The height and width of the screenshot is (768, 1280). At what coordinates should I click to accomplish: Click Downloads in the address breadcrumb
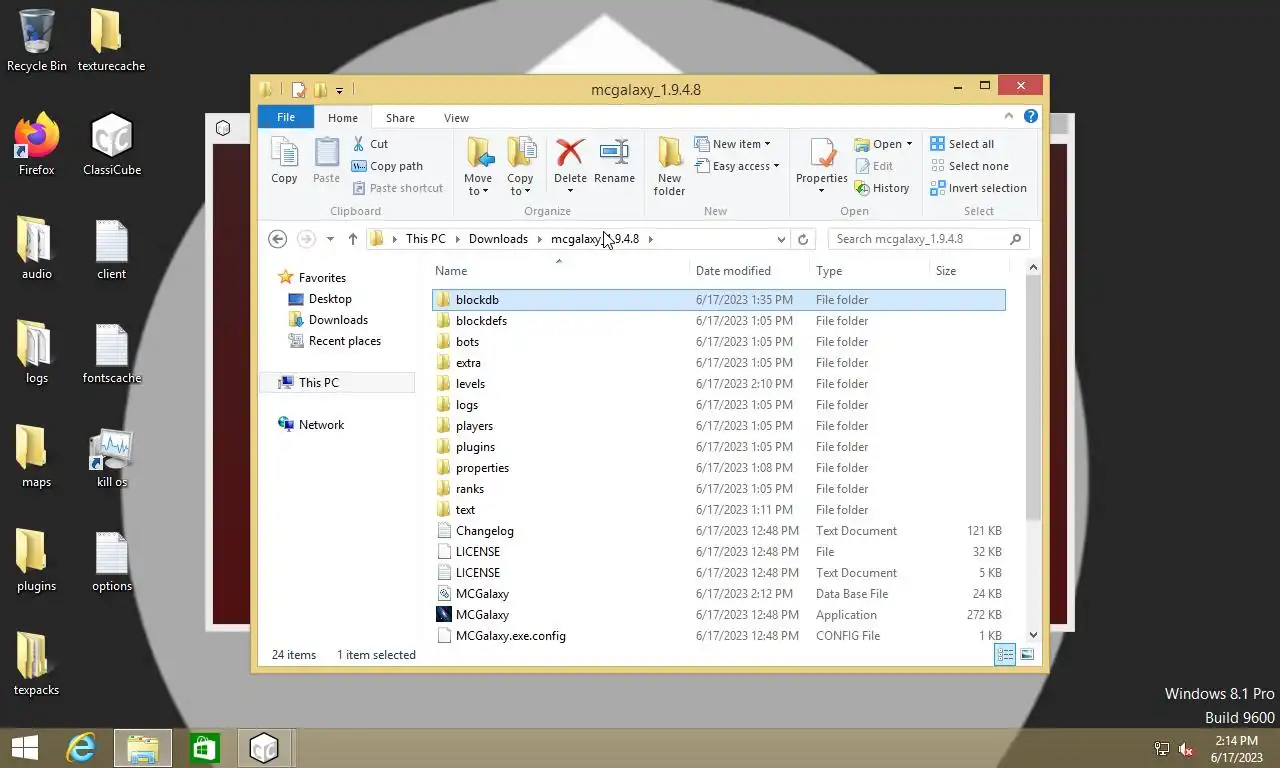[x=498, y=239]
